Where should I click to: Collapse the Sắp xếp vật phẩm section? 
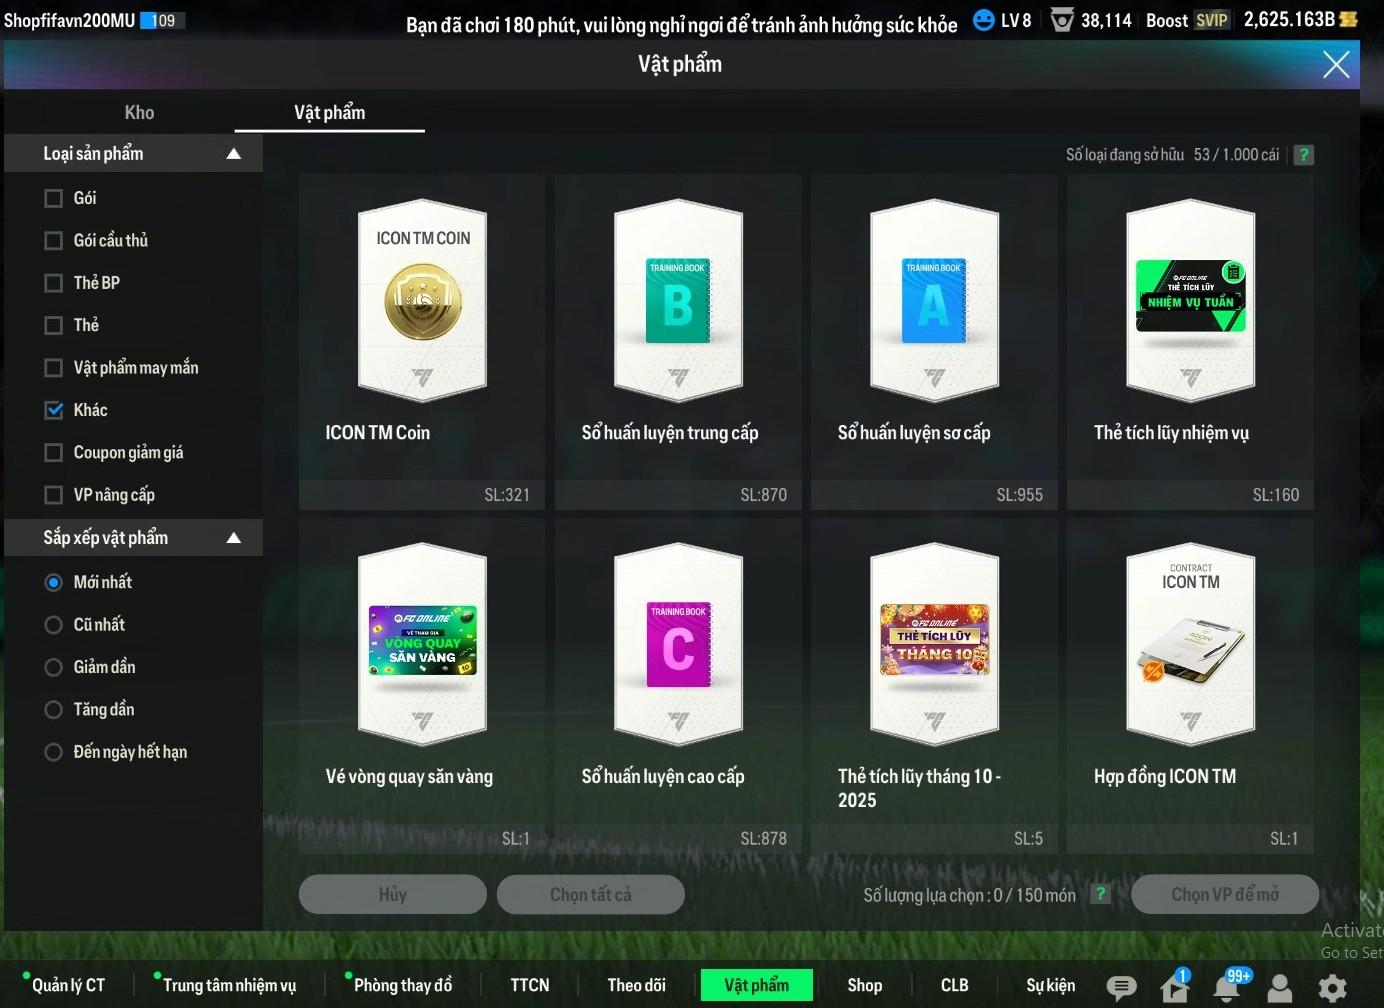(234, 538)
